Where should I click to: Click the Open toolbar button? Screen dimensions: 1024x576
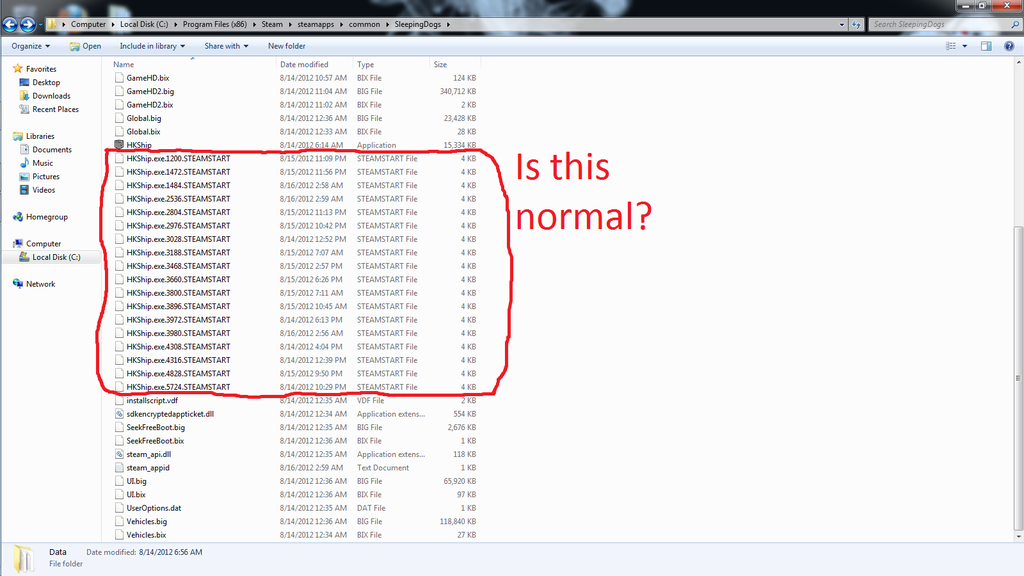click(x=85, y=46)
